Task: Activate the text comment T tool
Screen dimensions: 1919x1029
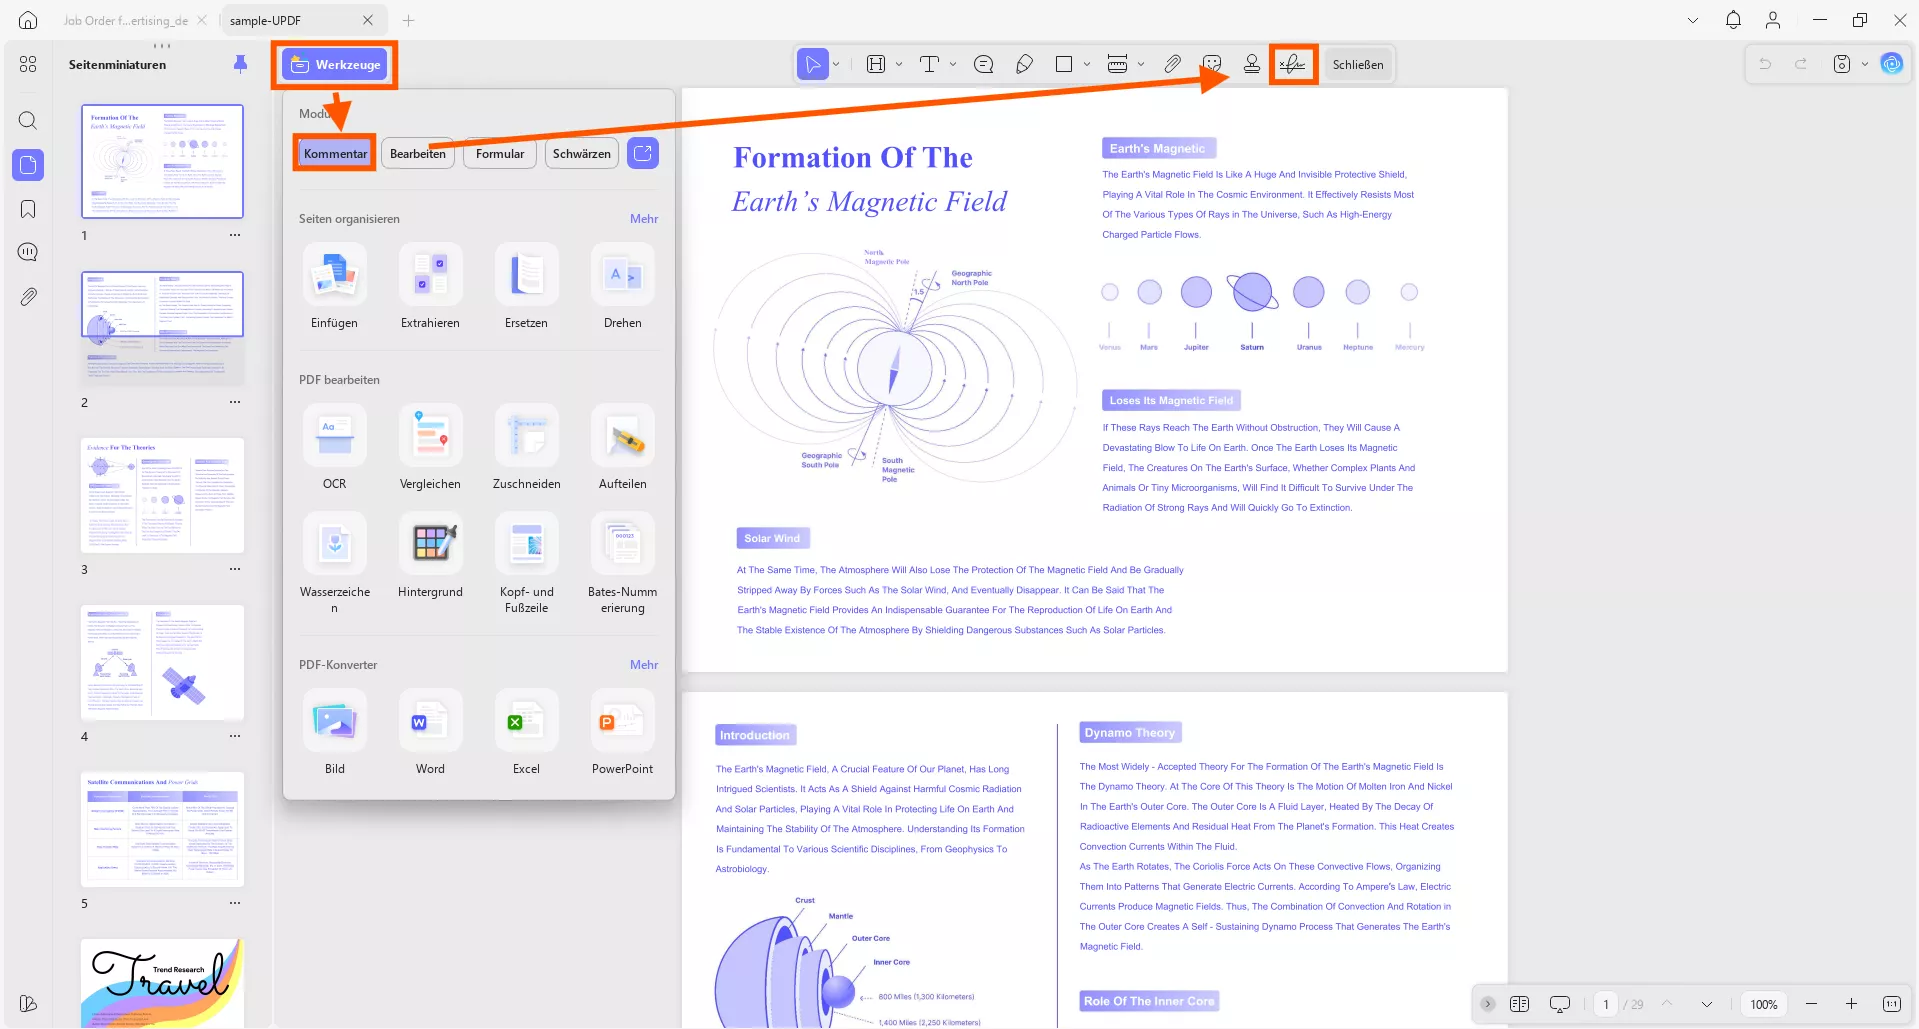Action: [929, 65]
